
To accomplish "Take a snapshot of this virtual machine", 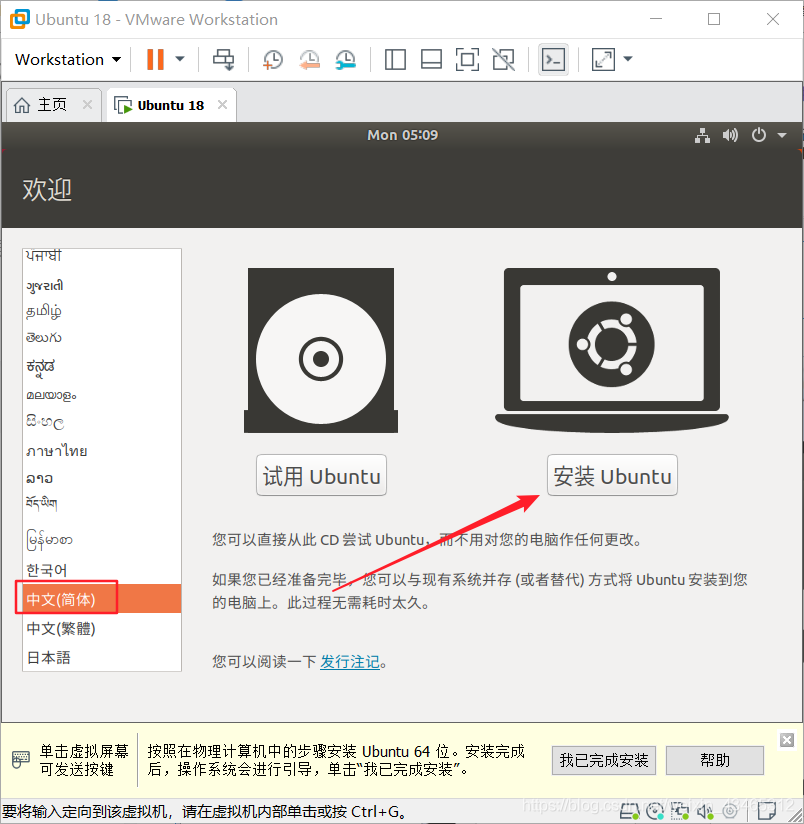I will point(273,60).
